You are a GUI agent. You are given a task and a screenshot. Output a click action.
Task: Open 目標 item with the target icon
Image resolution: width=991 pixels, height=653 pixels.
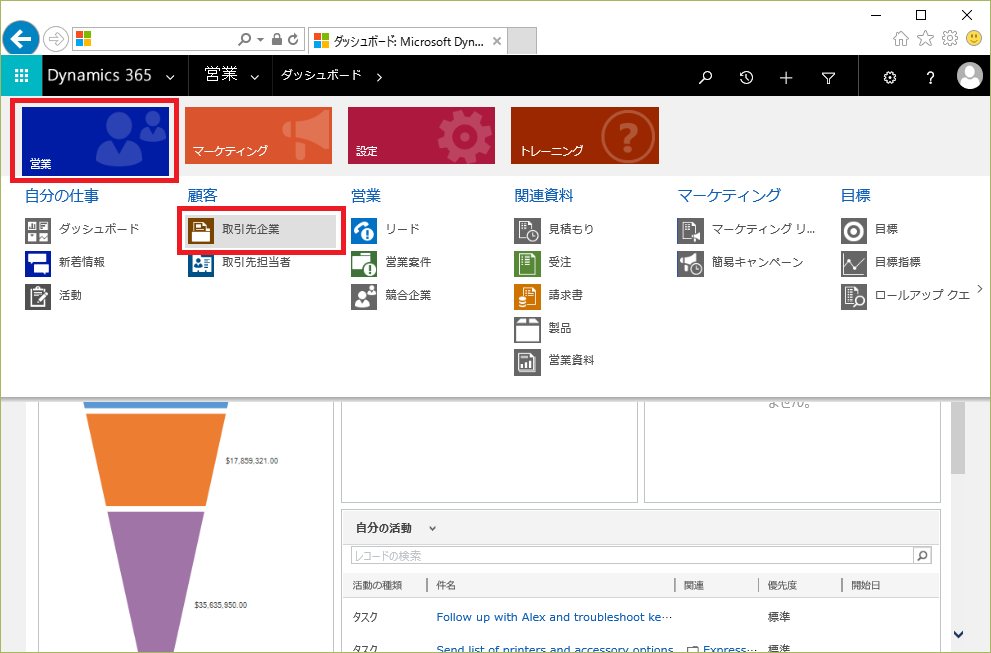point(870,229)
